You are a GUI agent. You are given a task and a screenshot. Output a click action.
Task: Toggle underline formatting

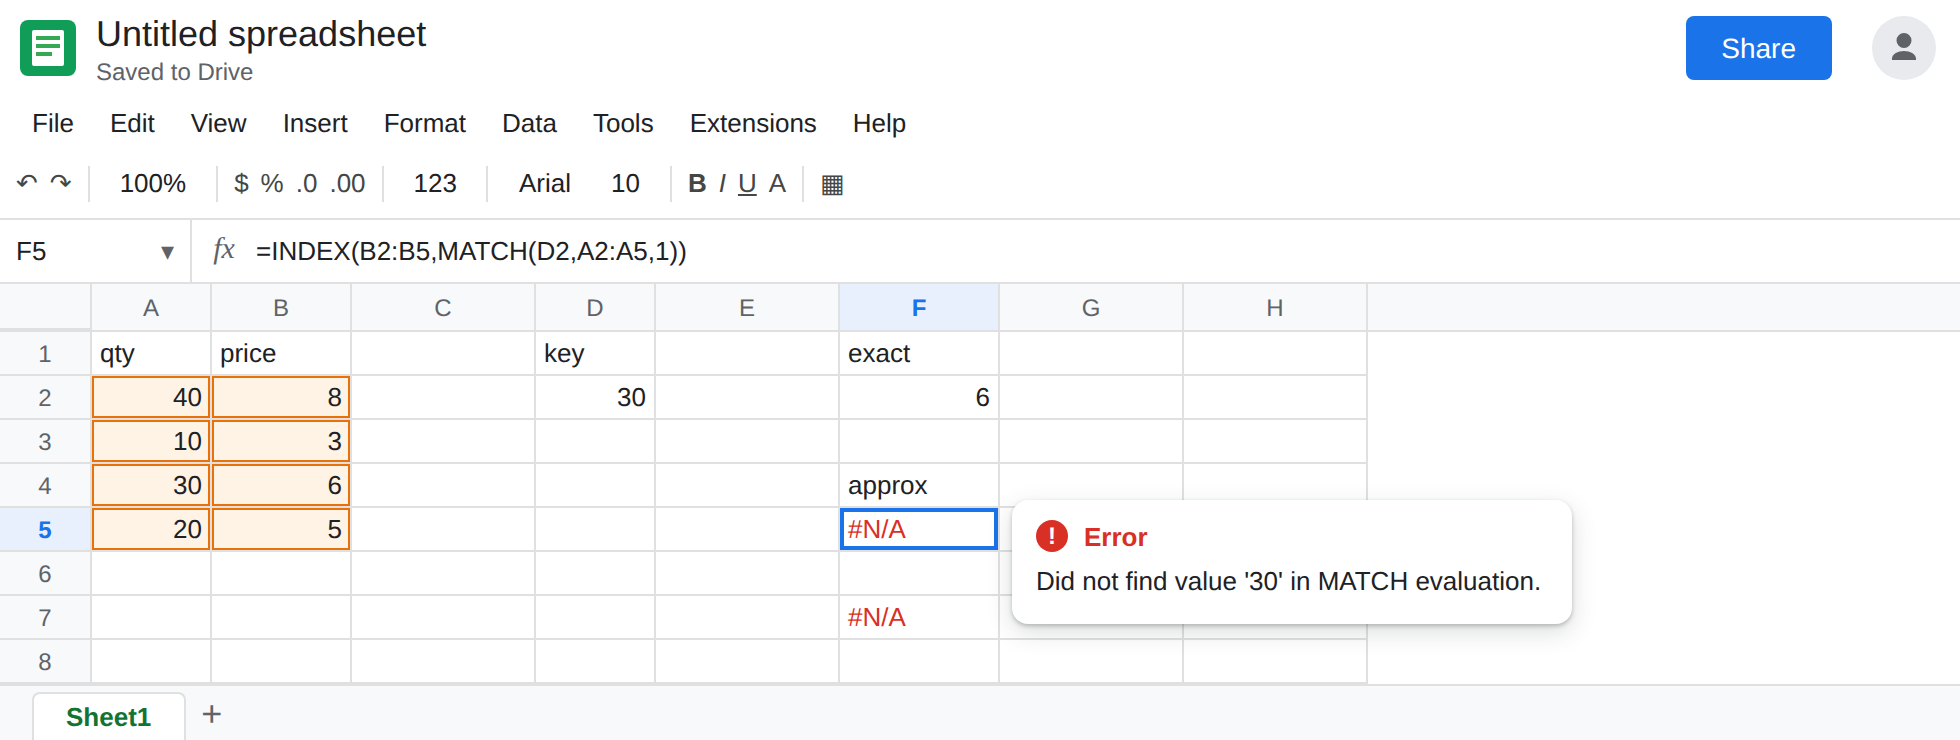[747, 183]
